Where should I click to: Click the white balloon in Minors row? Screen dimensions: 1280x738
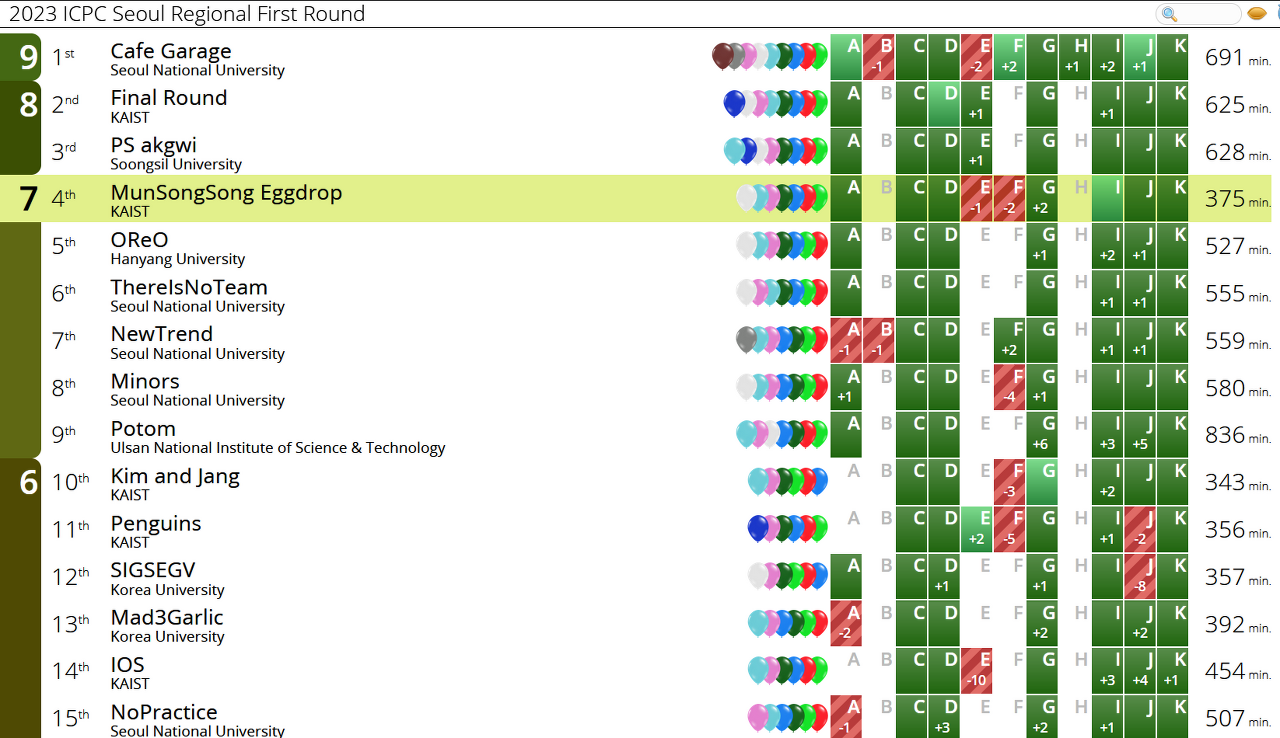[x=746, y=387]
